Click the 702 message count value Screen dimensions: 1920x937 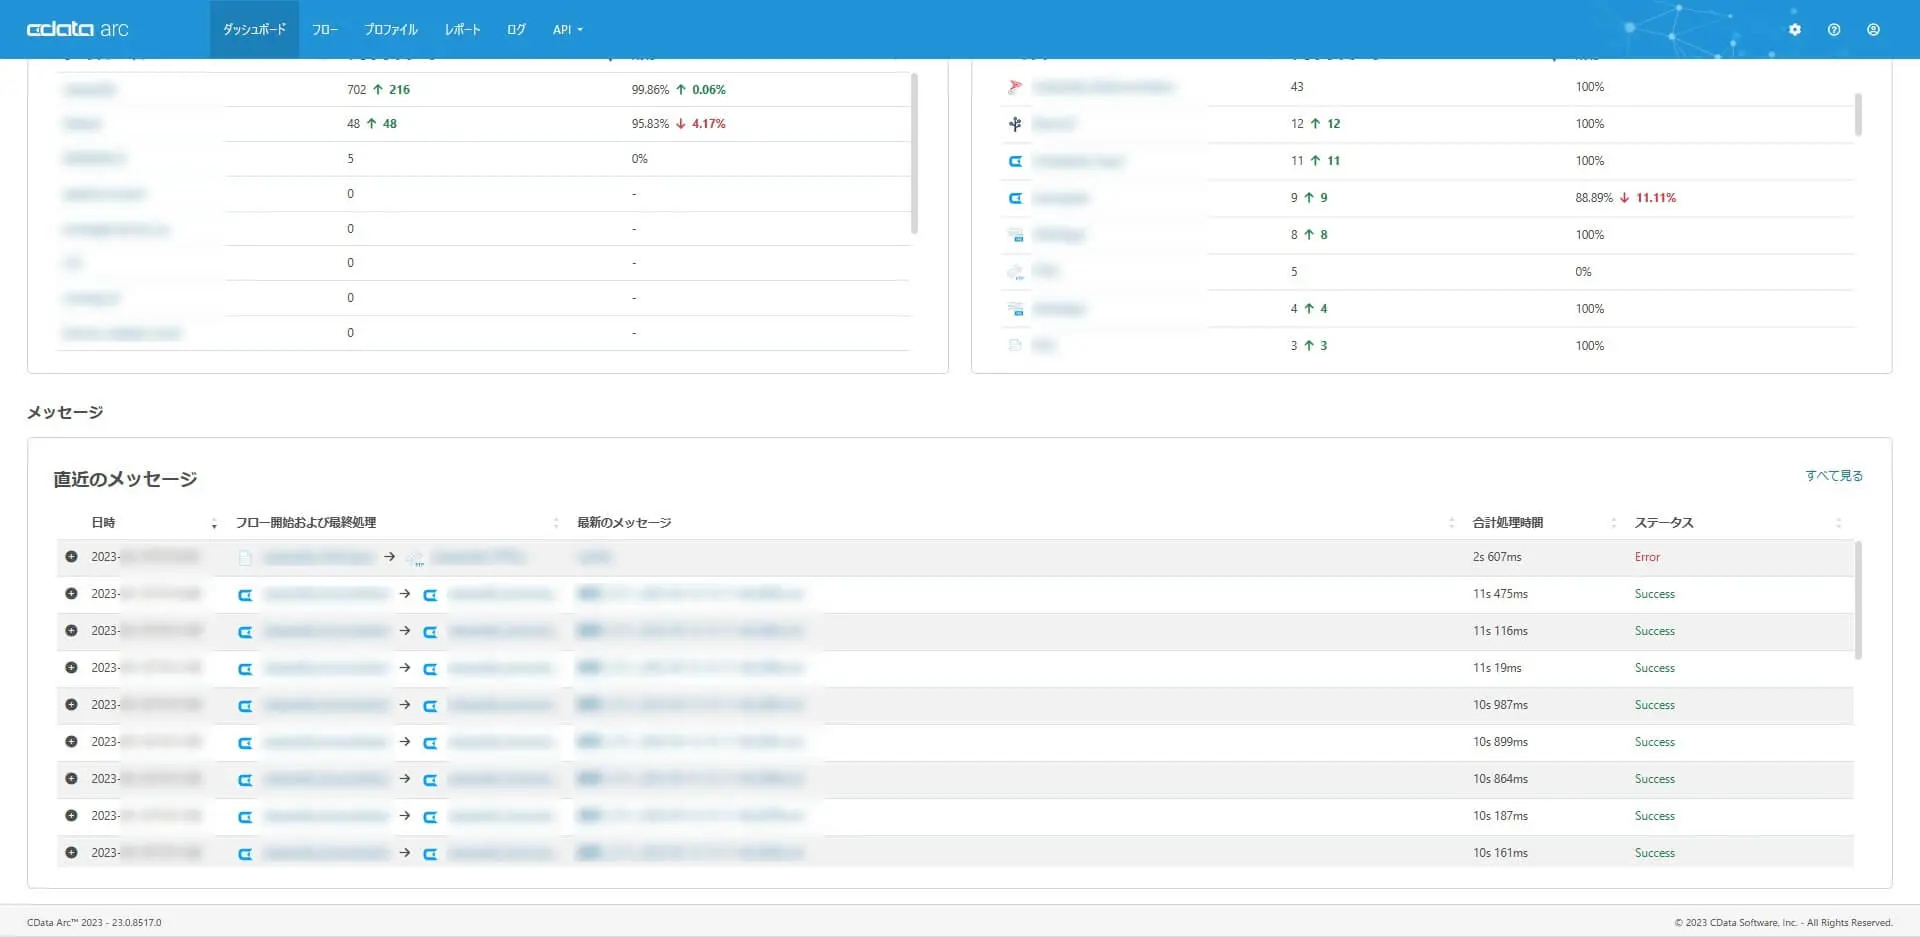(x=357, y=90)
